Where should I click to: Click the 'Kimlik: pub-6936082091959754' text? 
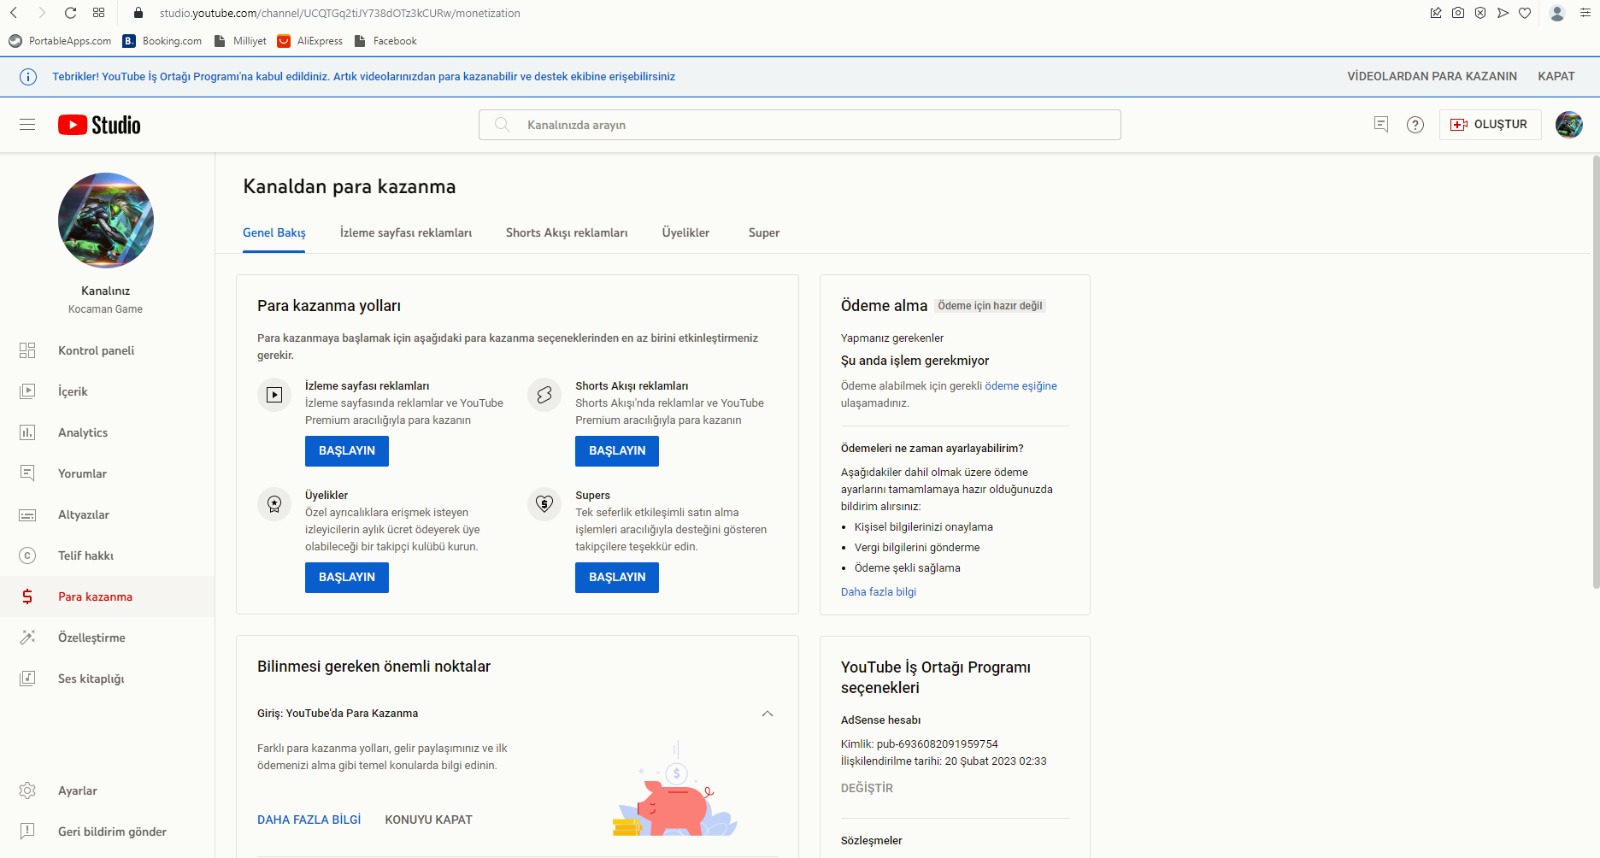tap(919, 744)
